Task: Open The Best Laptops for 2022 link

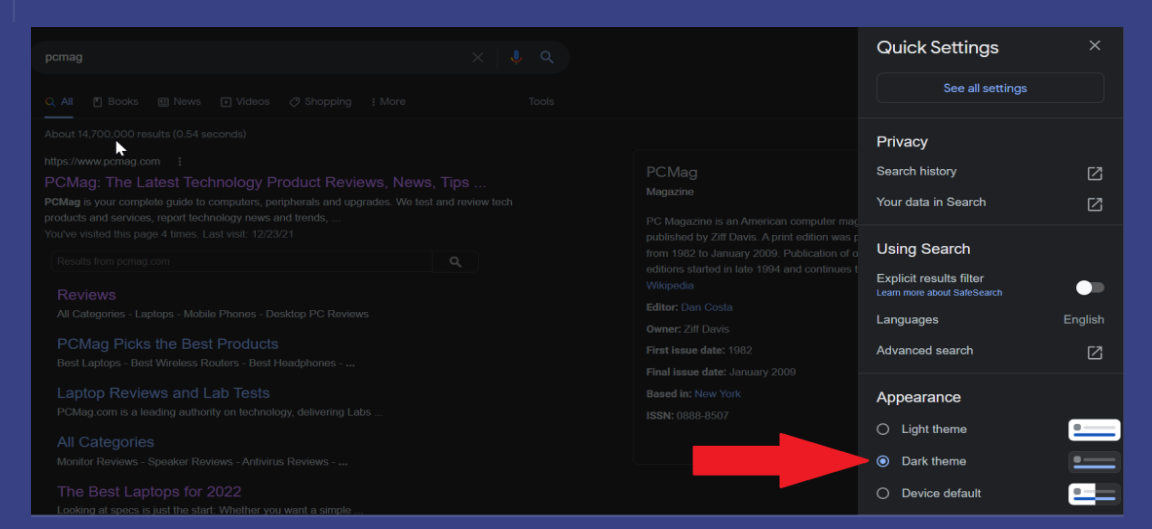Action: click(x=149, y=492)
